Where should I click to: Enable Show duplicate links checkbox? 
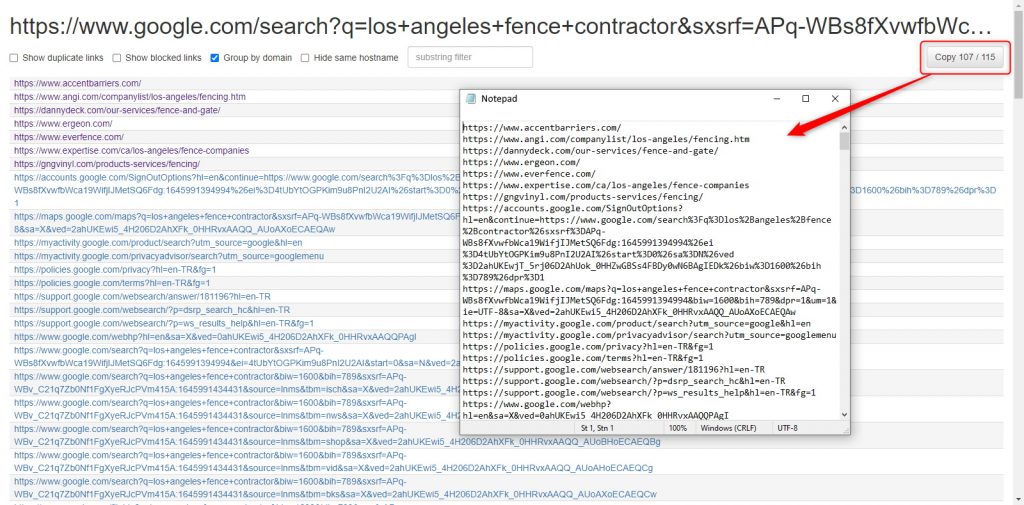(x=14, y=58)
